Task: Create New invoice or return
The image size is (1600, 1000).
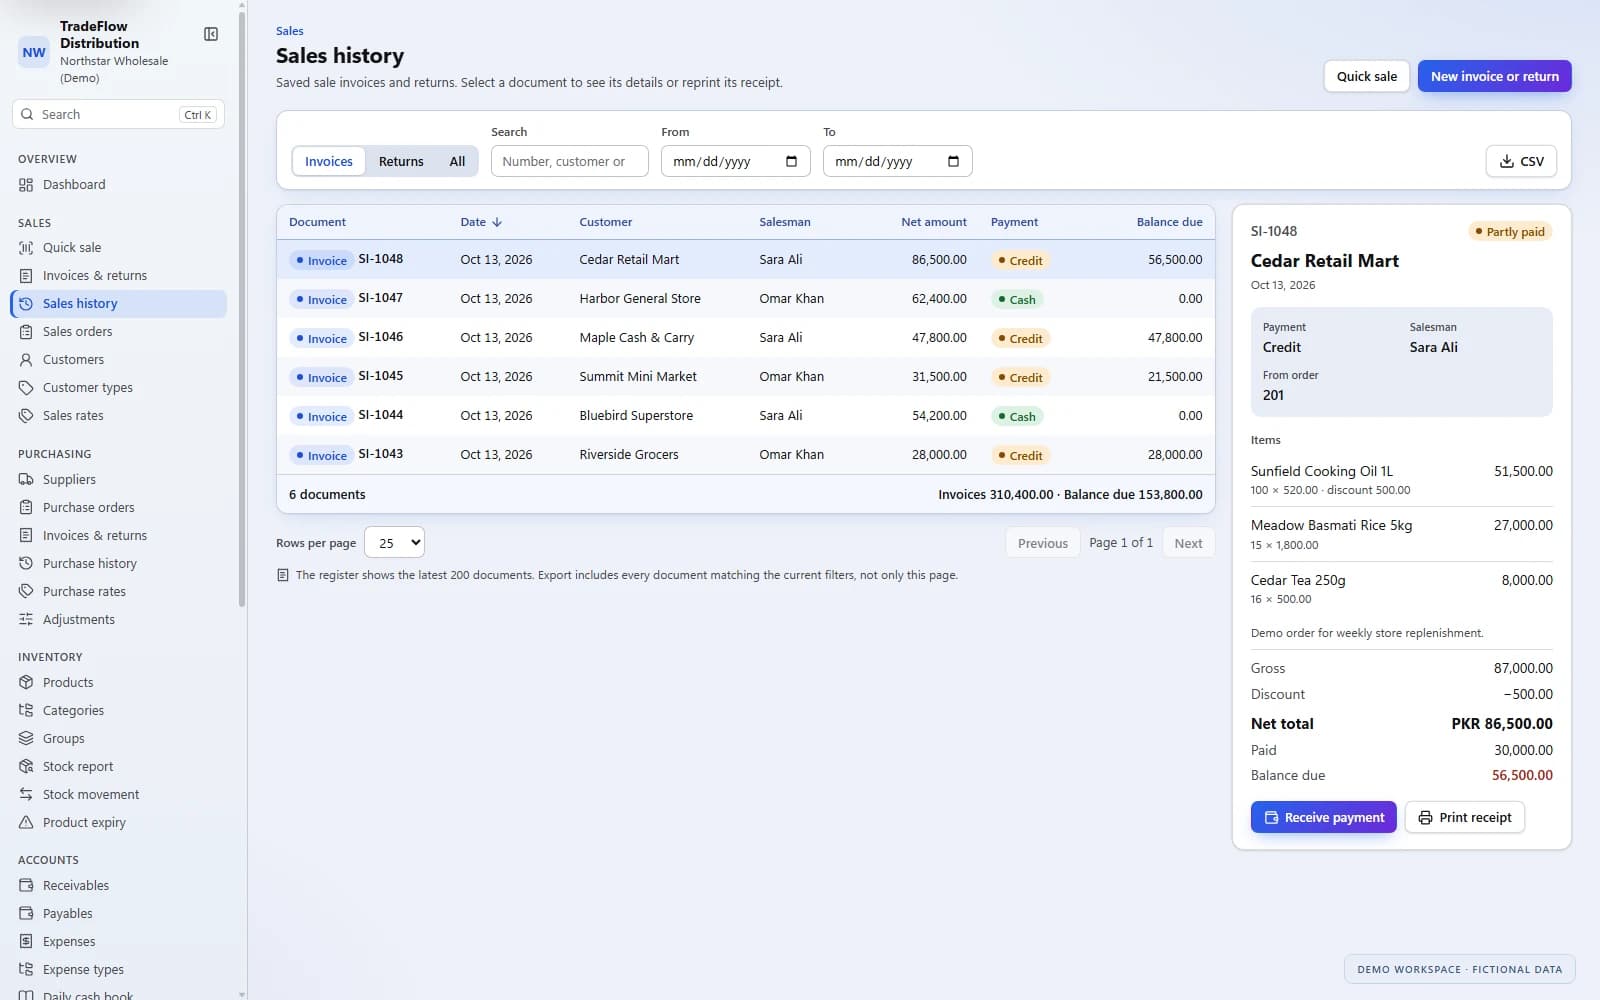Action: pyautogui.click(x=1494, y=76)
